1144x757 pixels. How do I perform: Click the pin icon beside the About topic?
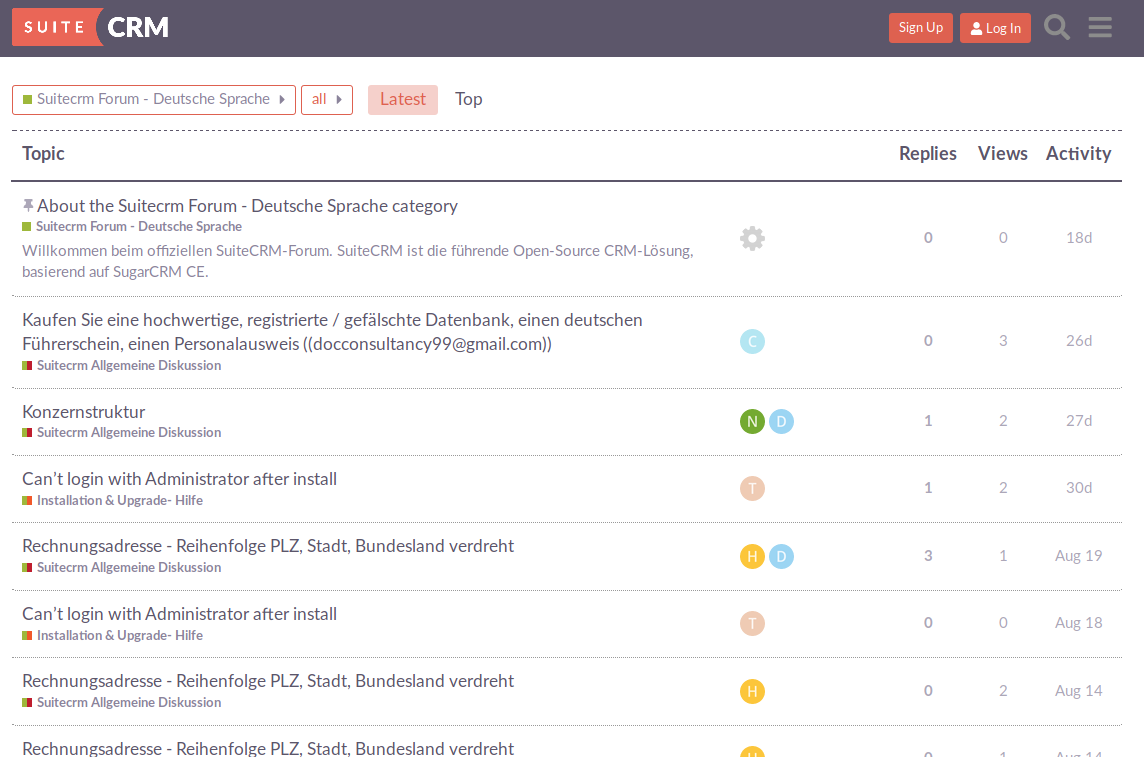pos(28,206)
